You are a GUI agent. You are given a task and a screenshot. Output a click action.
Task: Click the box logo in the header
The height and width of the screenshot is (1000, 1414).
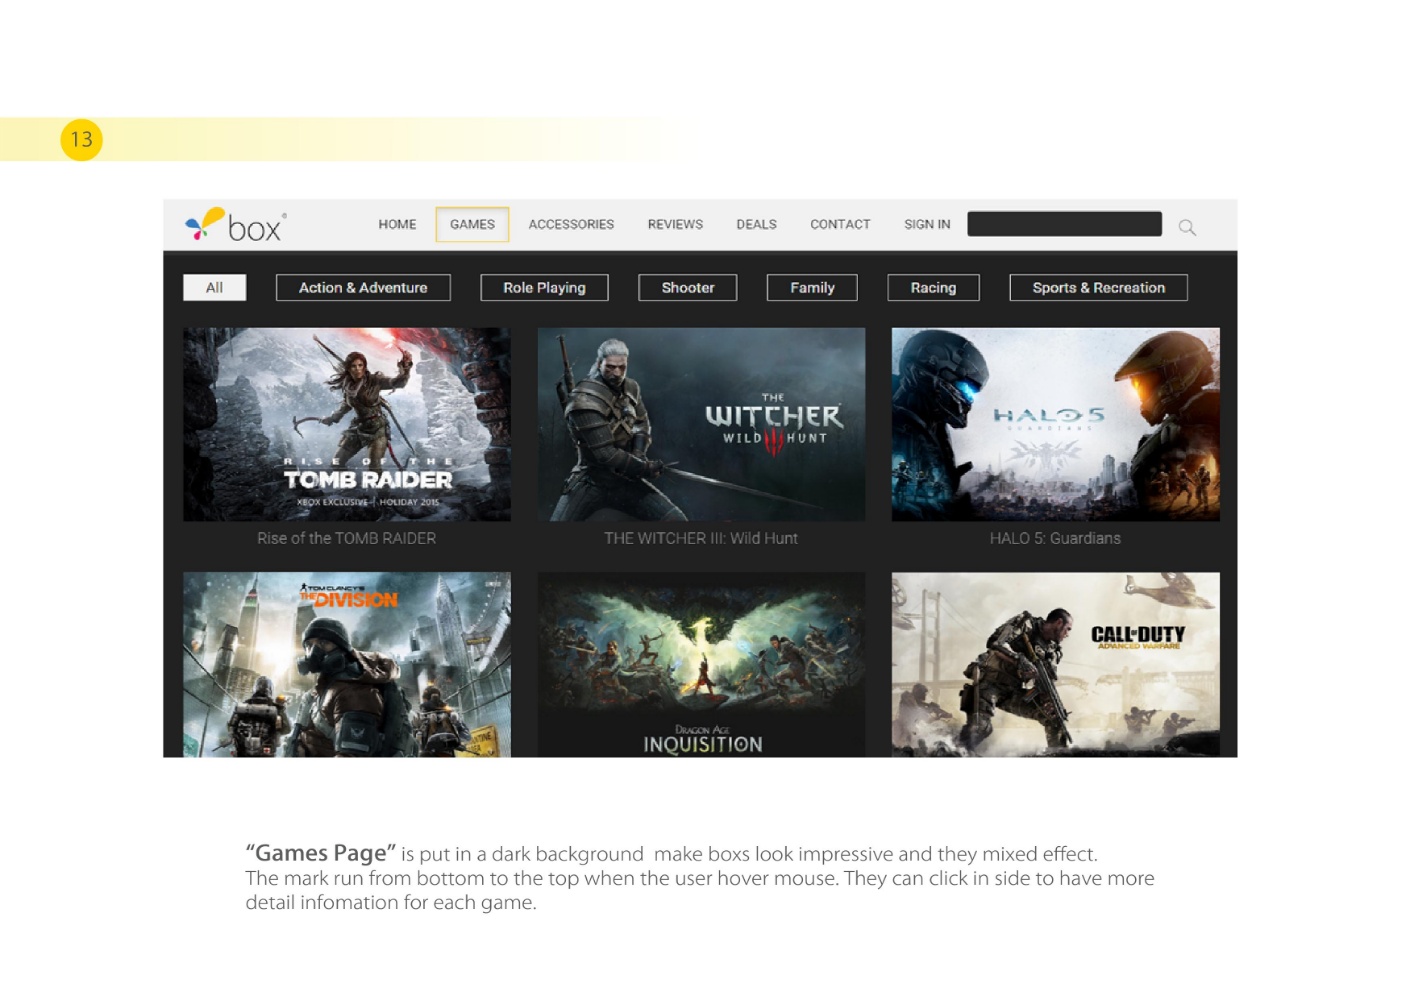tap(235, 225)
